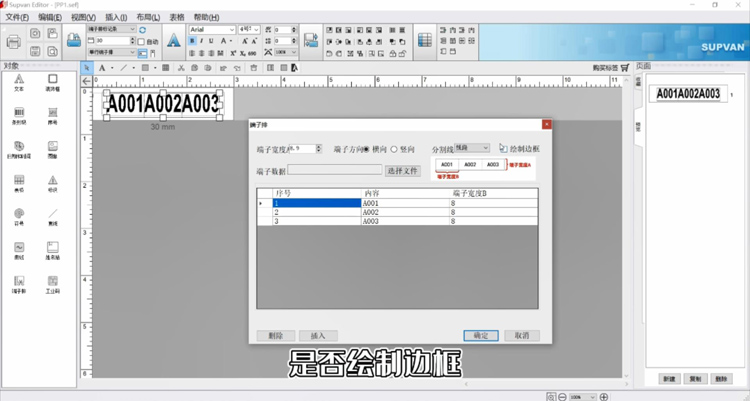750x401 pixels.
Task: Toggle the 绘制边框 checkbox
Action: click(x=503, y=148)
